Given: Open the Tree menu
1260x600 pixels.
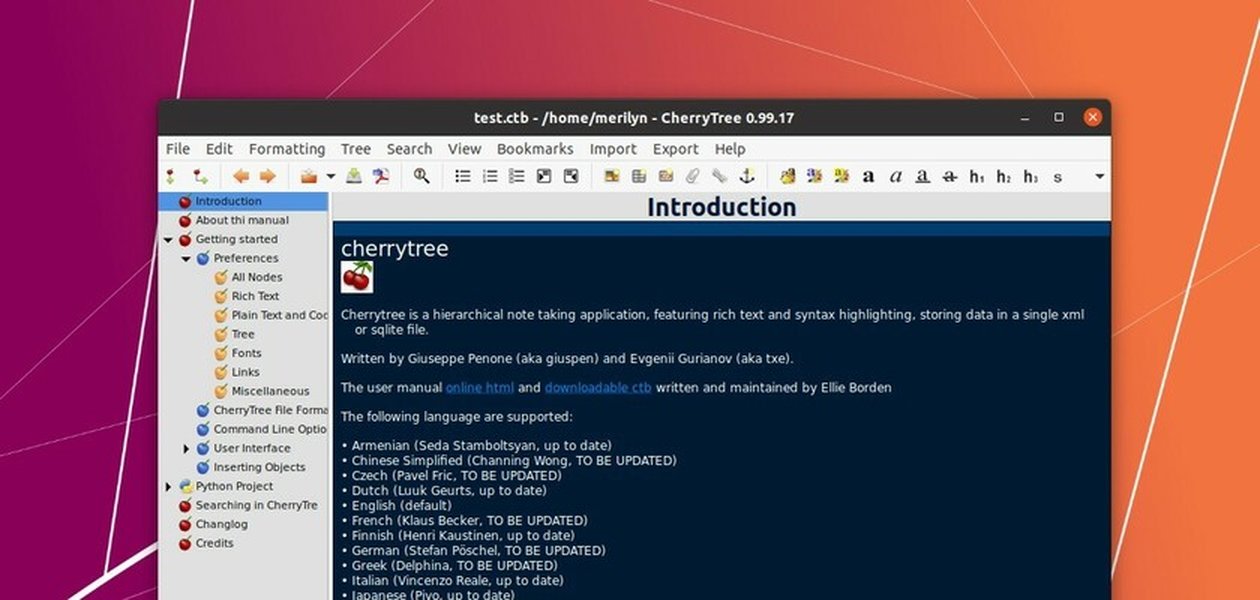Looking at the screenshot, I should (x=355, y=149).
